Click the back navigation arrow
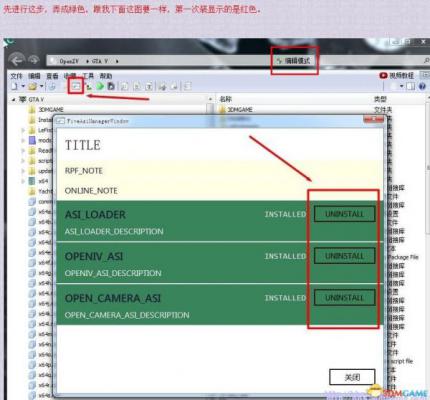 [x=17, y=60]
